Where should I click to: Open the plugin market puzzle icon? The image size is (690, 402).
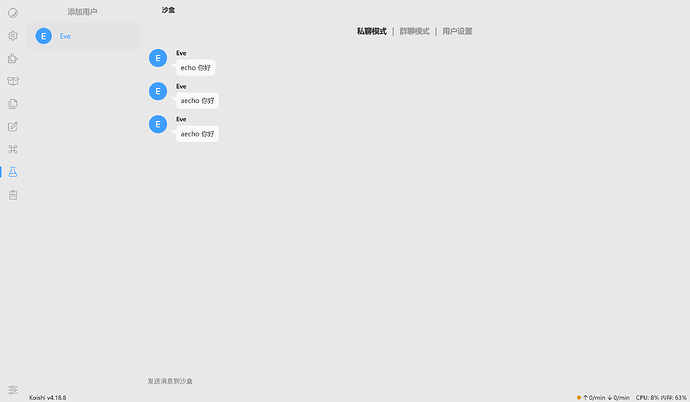[13, 58]
